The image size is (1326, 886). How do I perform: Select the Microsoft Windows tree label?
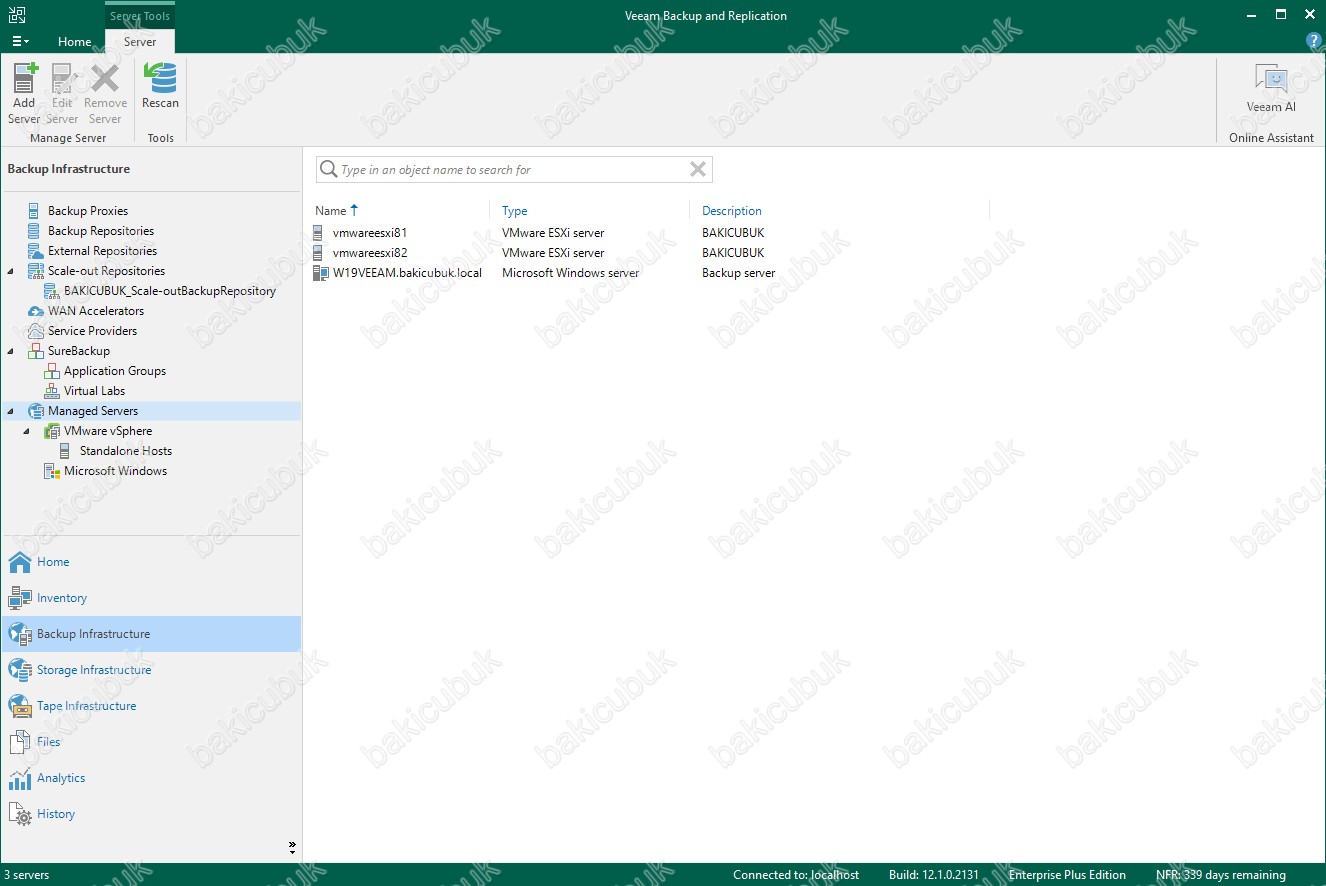pyautogui.click(x=116, y=471)
